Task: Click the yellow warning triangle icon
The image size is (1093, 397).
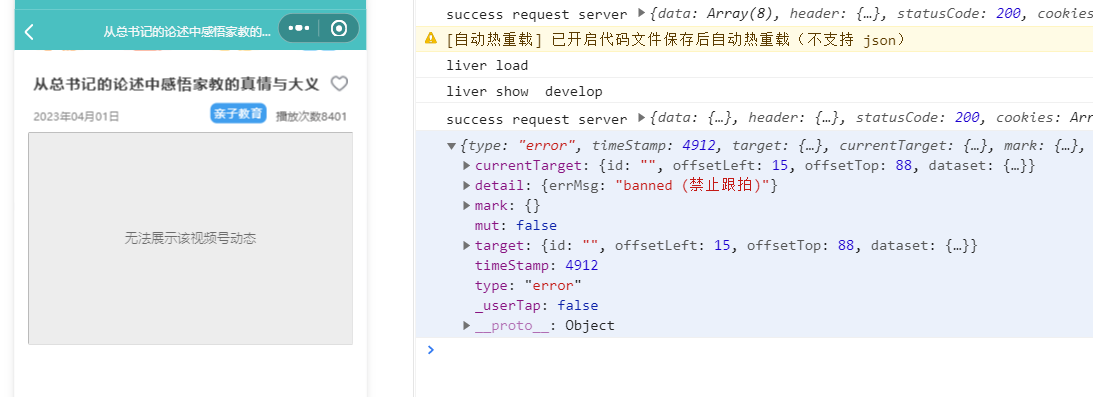Action: click(431, 38)
